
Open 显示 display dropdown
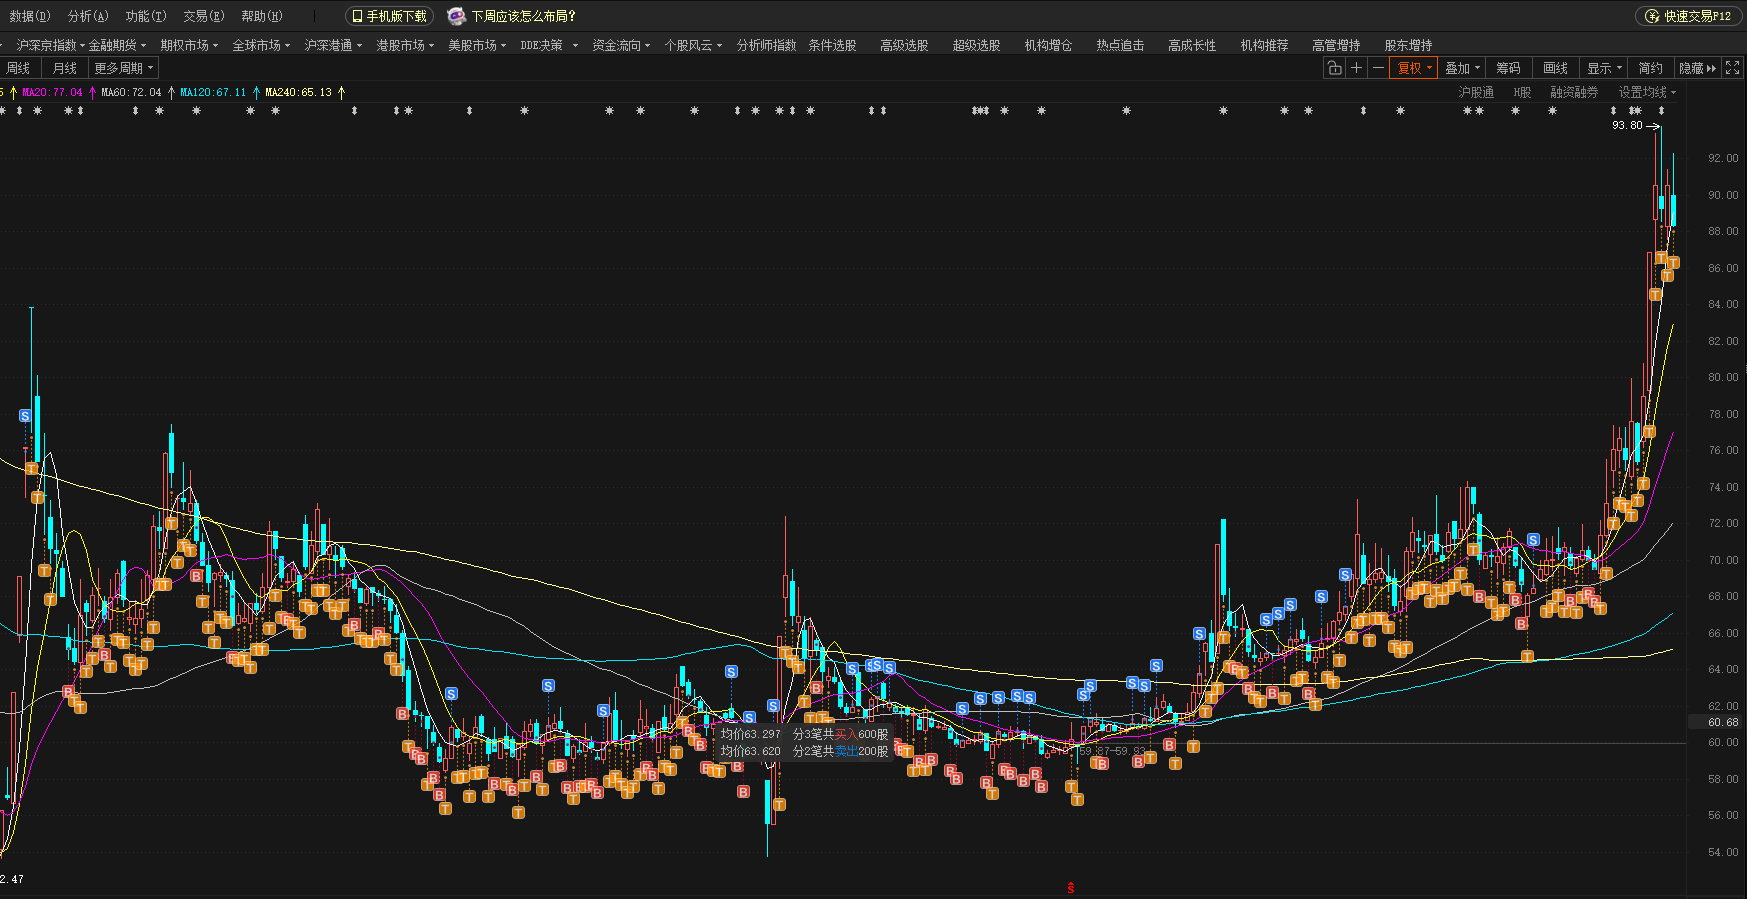point(1604,68)
